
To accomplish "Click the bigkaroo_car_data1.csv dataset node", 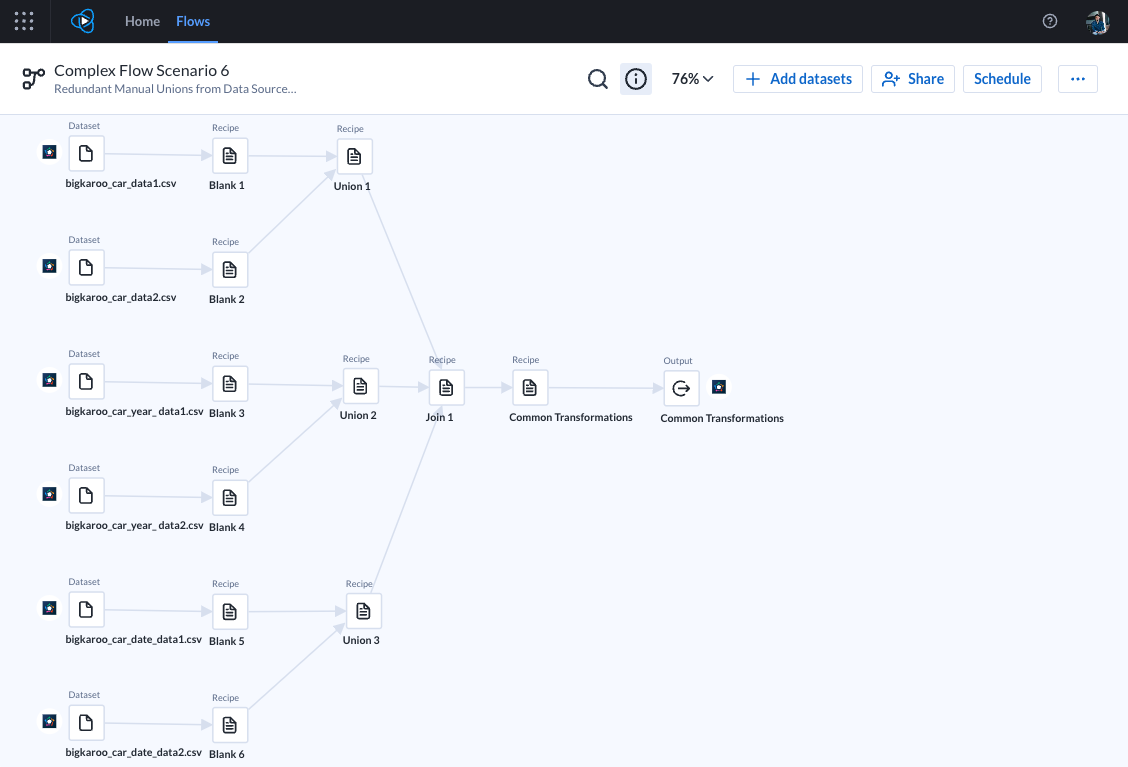I will 86,153.
